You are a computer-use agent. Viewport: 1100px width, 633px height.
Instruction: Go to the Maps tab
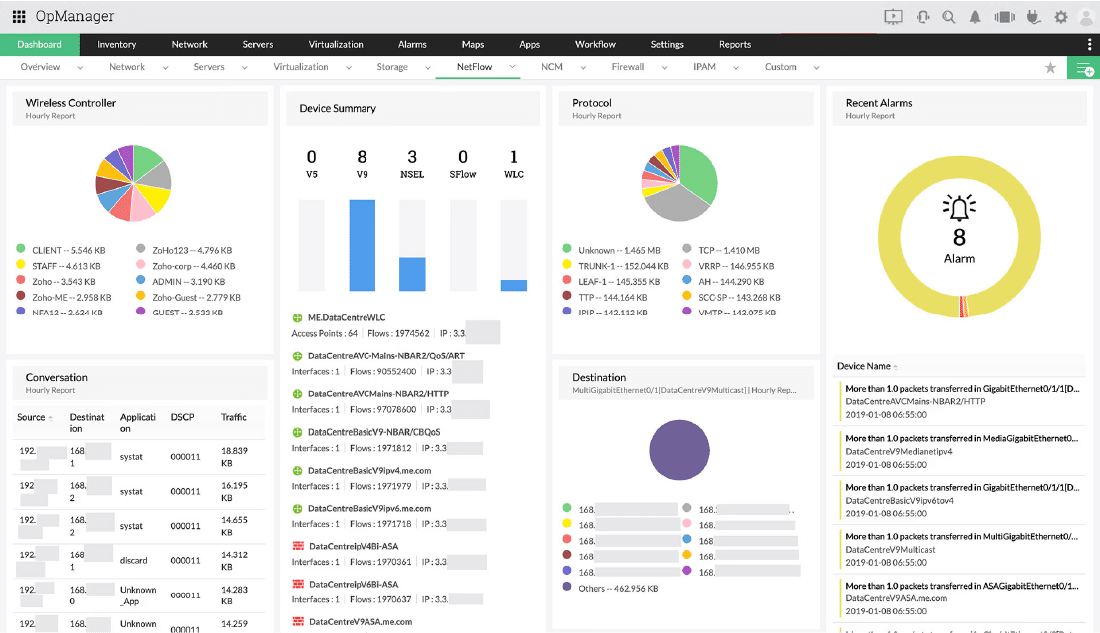(x=473, y=44)
